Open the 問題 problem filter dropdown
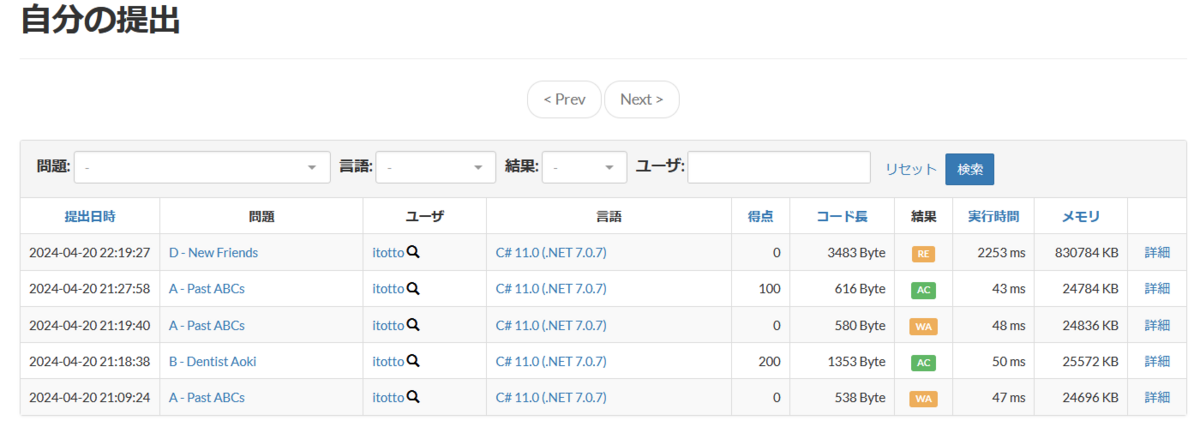Viewport: 1200px width, 427px height. click(202, 167)
